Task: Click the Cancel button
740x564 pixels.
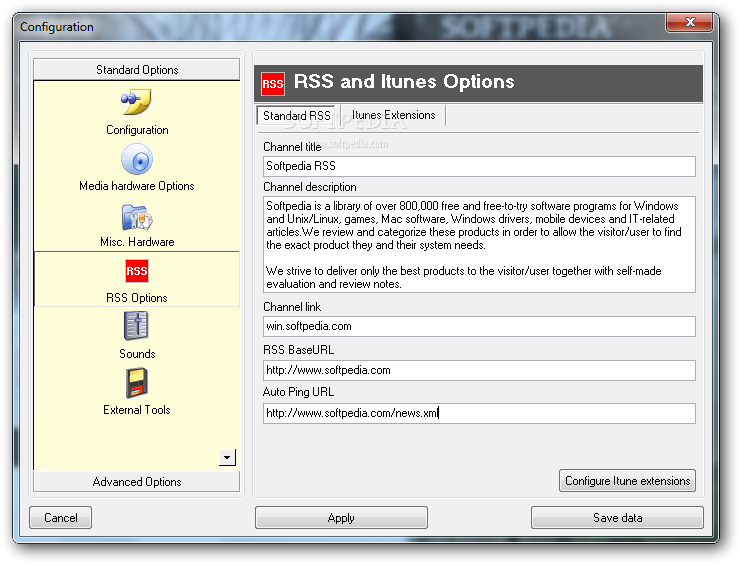Action: click(x=60, y=518)
